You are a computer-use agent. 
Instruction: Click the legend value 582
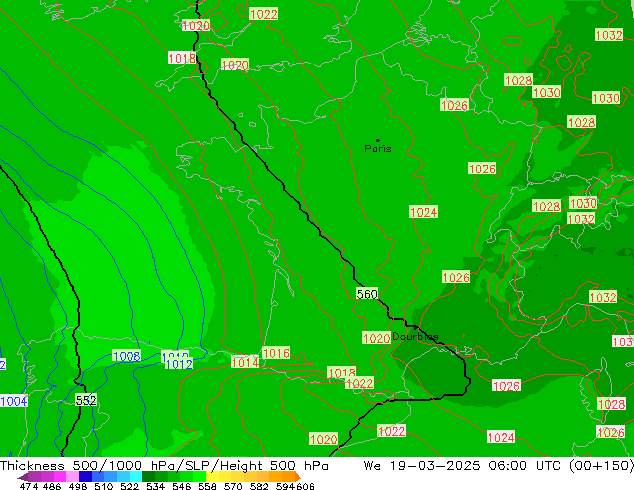259,486
